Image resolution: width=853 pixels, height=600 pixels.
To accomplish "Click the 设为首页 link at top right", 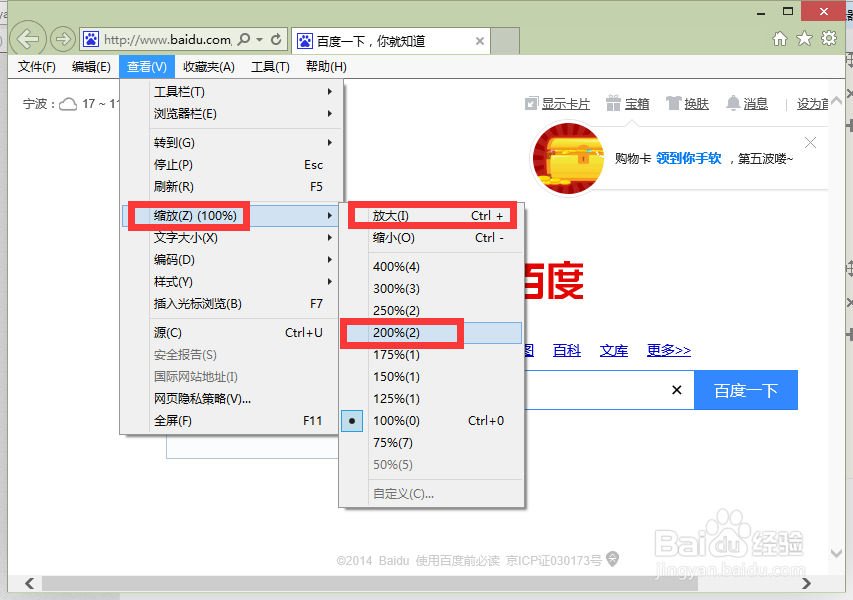I will point(812,103).
